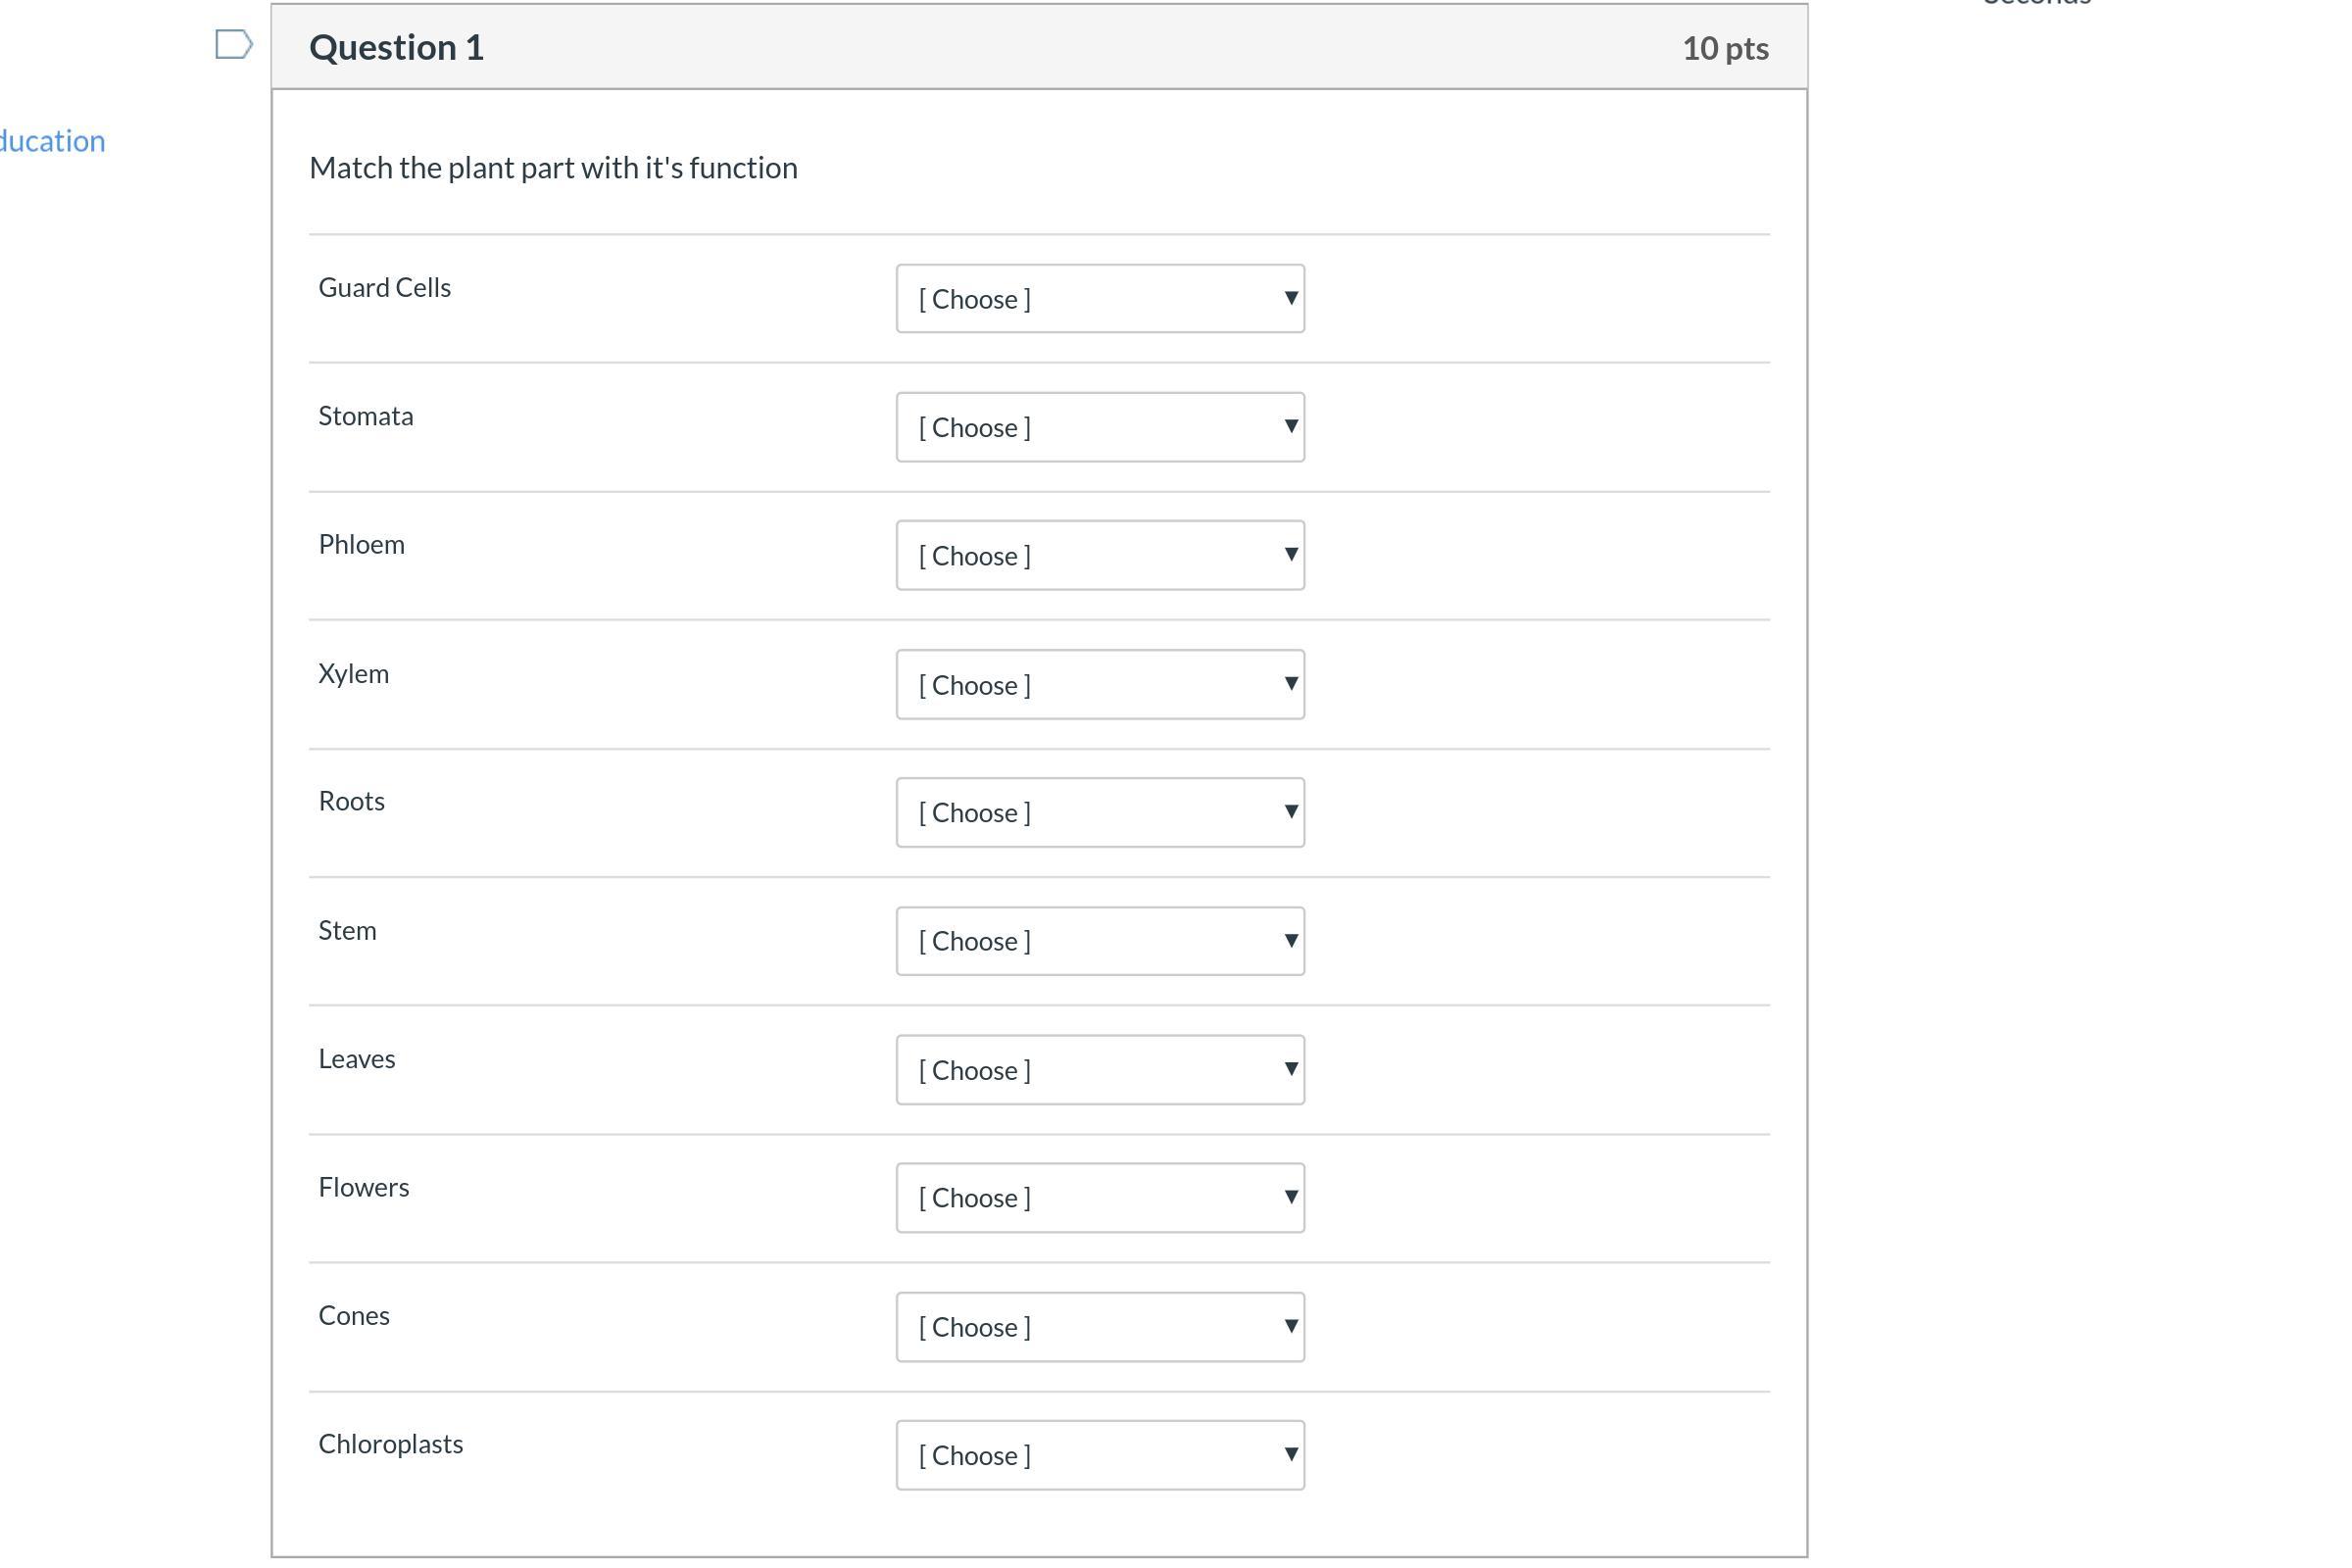The width and height of the screenshot is (2352, 1568).
Task: Click the 10 pts label
Action: coord(1725,48)
